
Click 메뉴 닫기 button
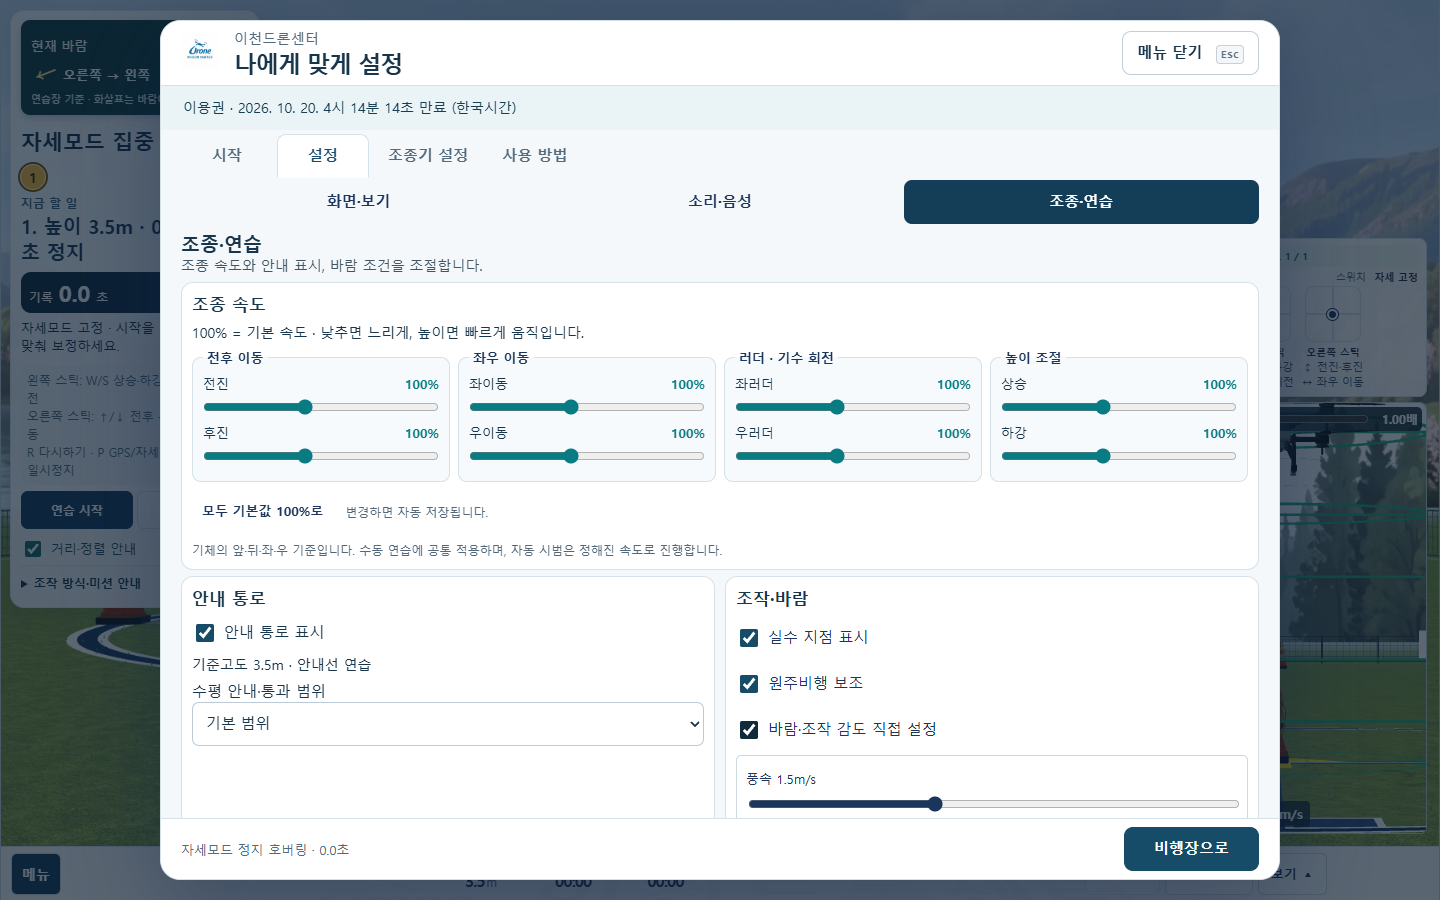[1190, 53]
